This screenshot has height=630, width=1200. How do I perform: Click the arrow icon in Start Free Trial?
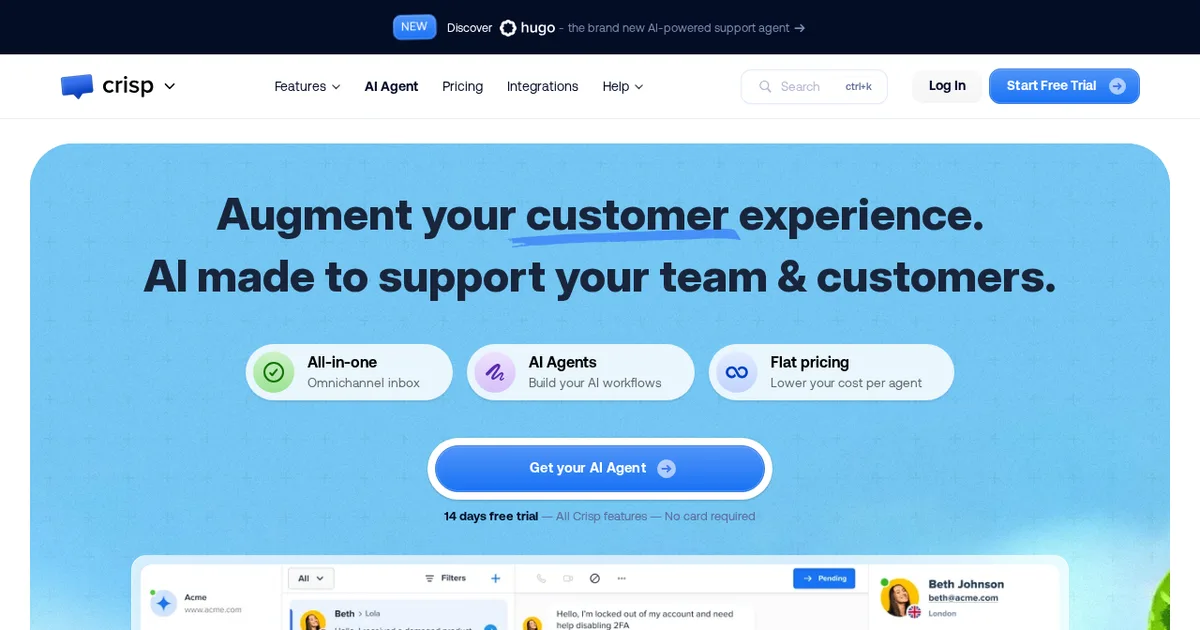(1117, 86)
